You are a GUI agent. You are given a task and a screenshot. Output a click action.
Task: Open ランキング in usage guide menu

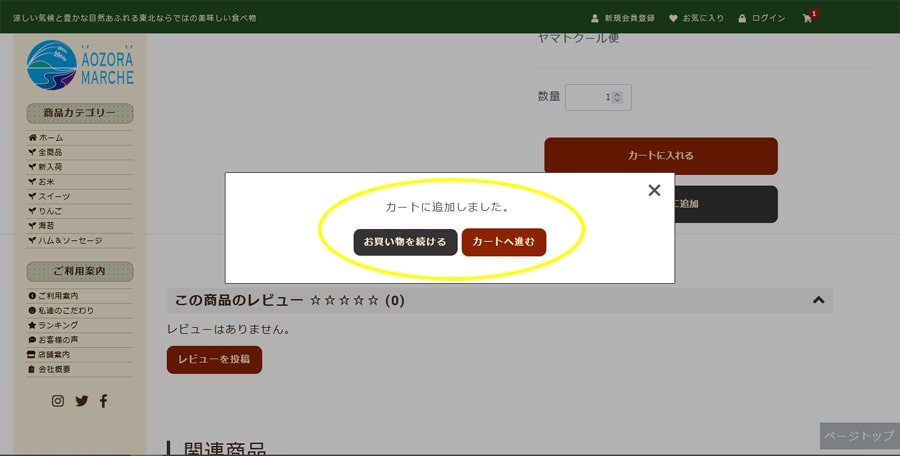(x=58, y=325)
